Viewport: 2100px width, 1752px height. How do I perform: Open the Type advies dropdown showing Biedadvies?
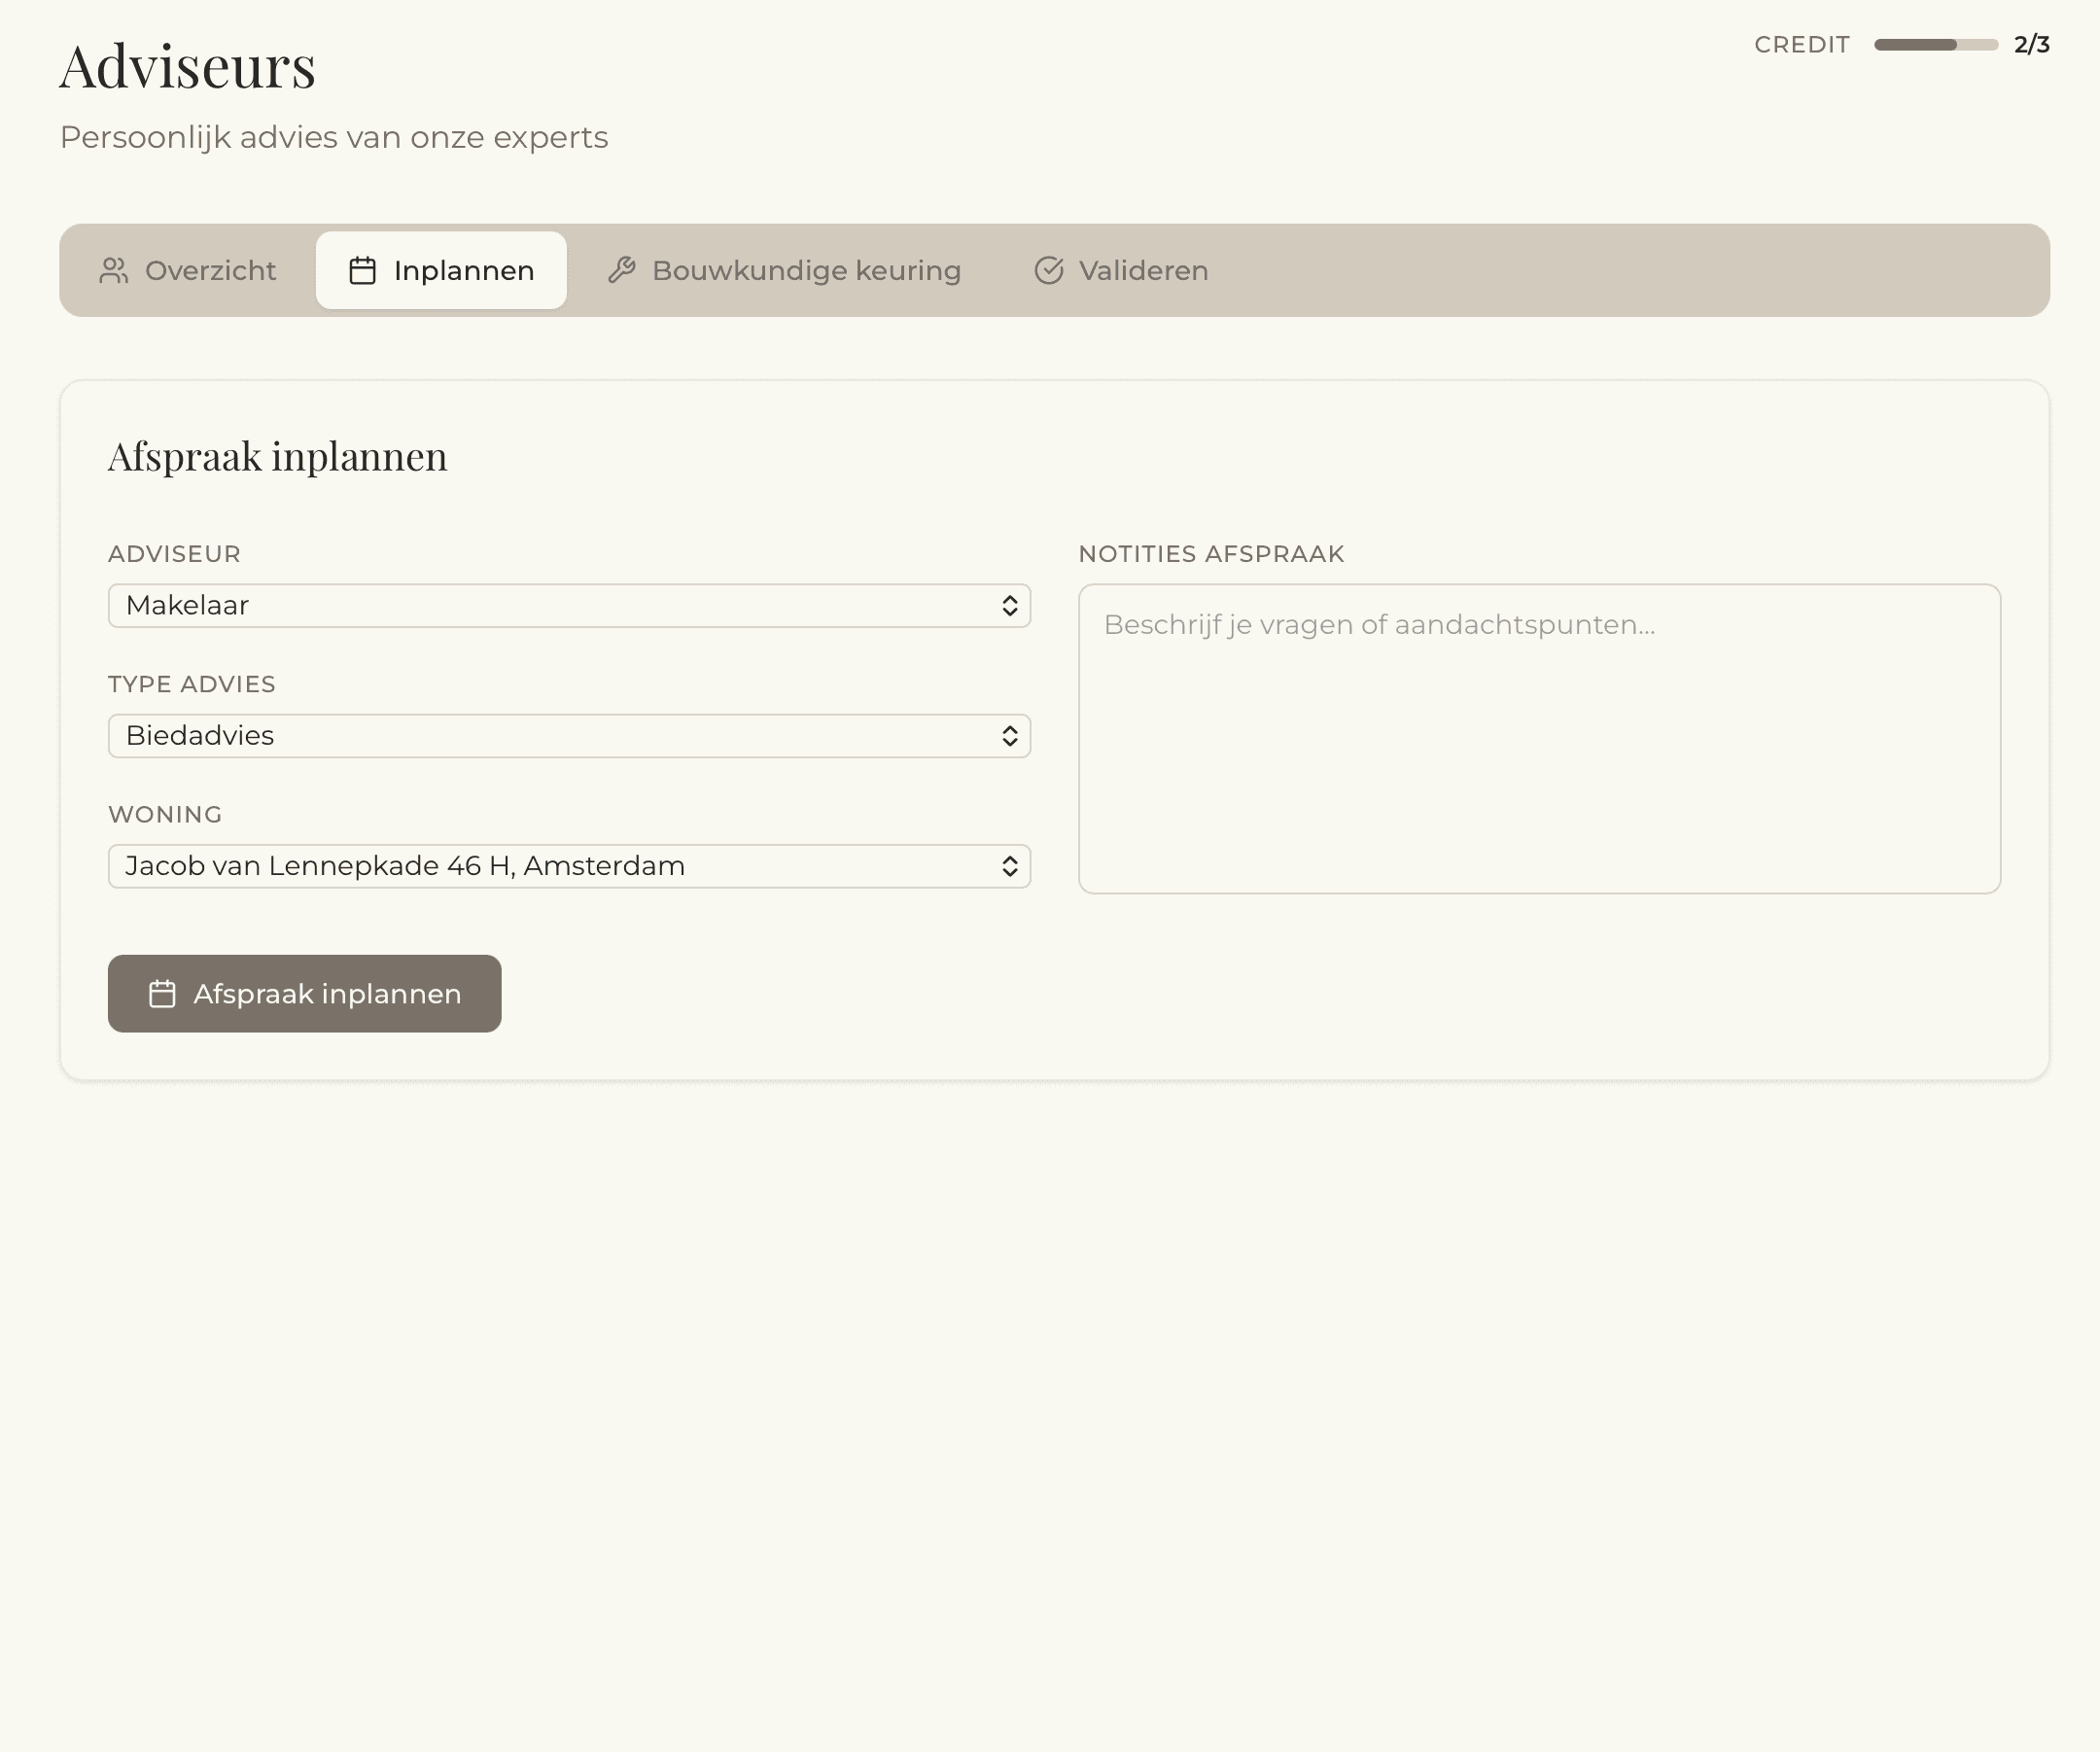coord(569,736)
